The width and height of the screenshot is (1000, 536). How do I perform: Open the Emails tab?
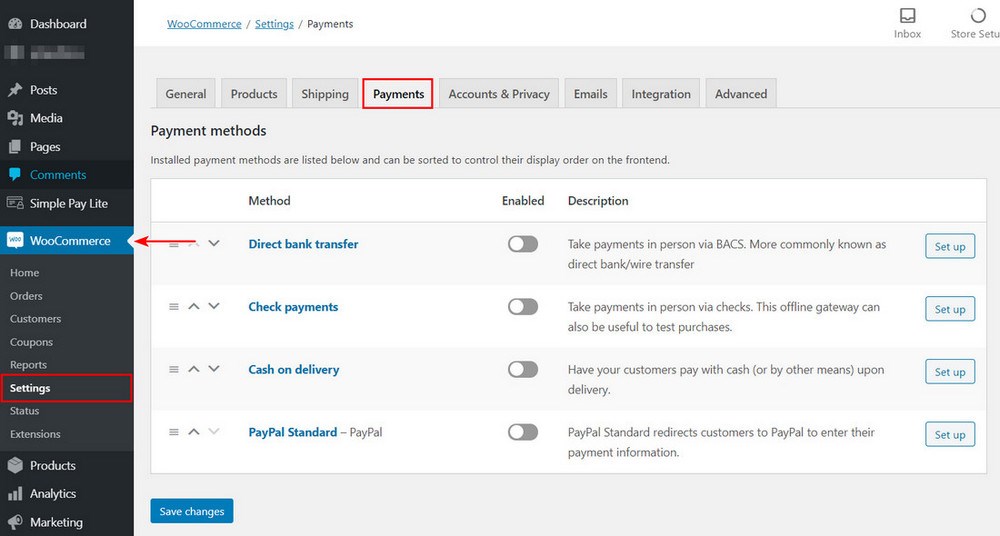click(x=591, y=94)
